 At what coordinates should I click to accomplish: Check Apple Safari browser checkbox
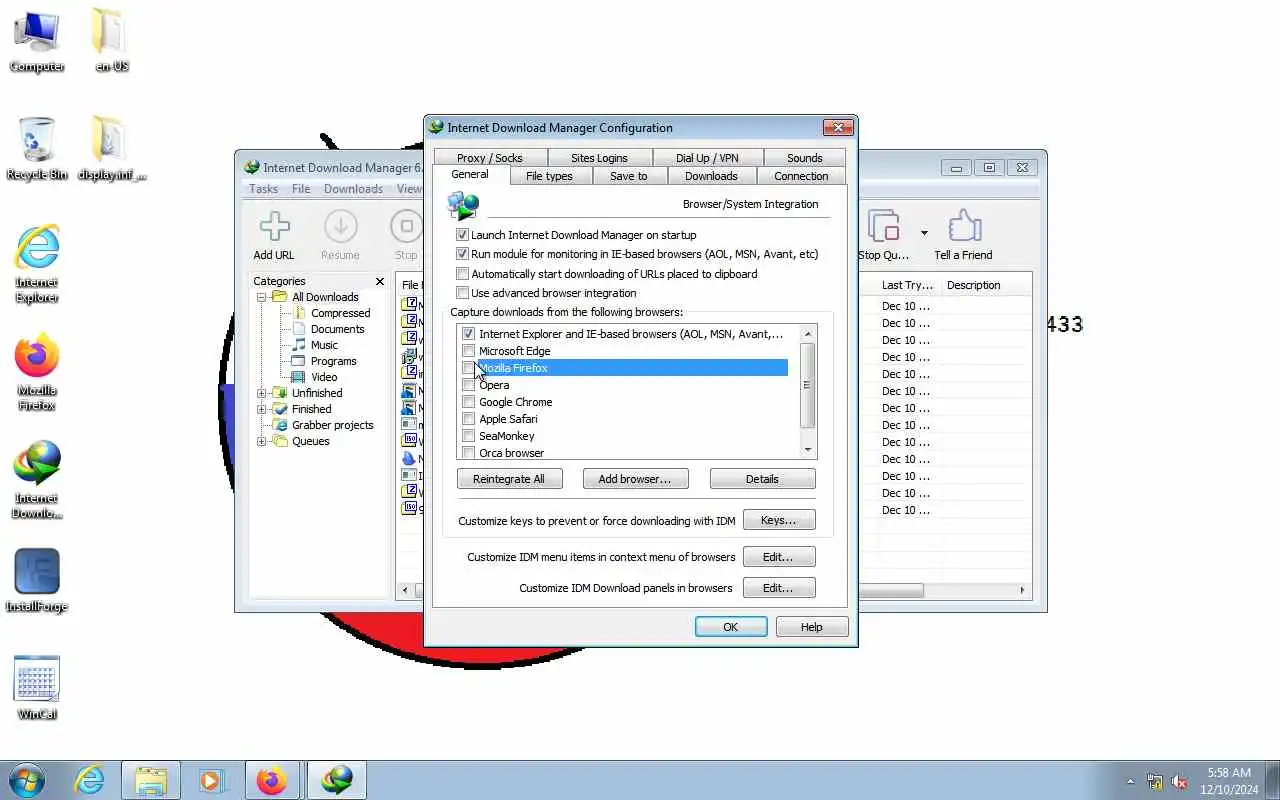pyautogui.click(x=469, y=419)
